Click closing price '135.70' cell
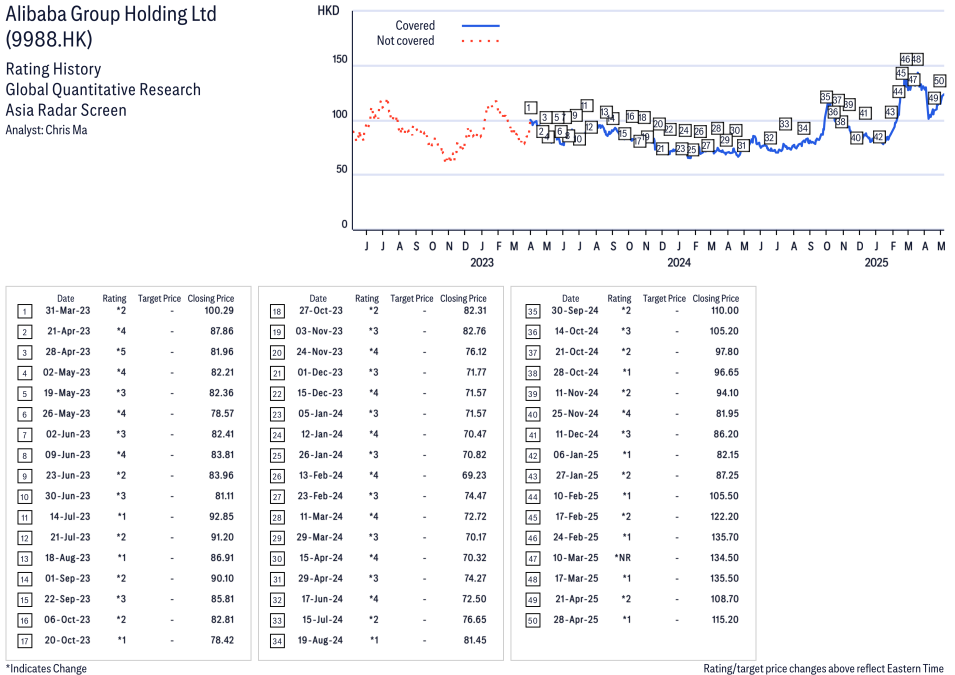This screenshot has width=955, height=675. pos(724,537)
